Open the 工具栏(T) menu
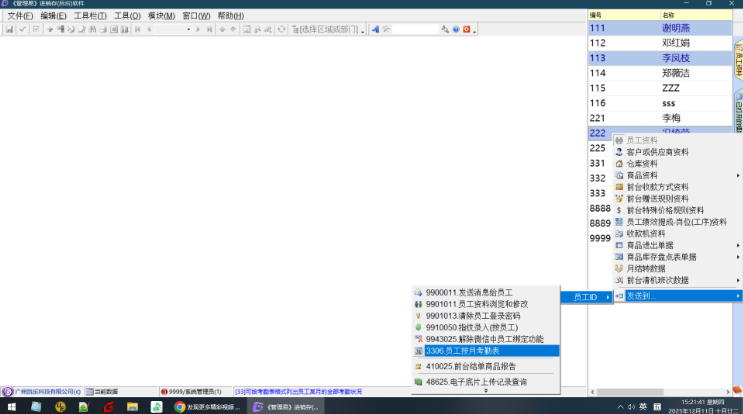 92,16
